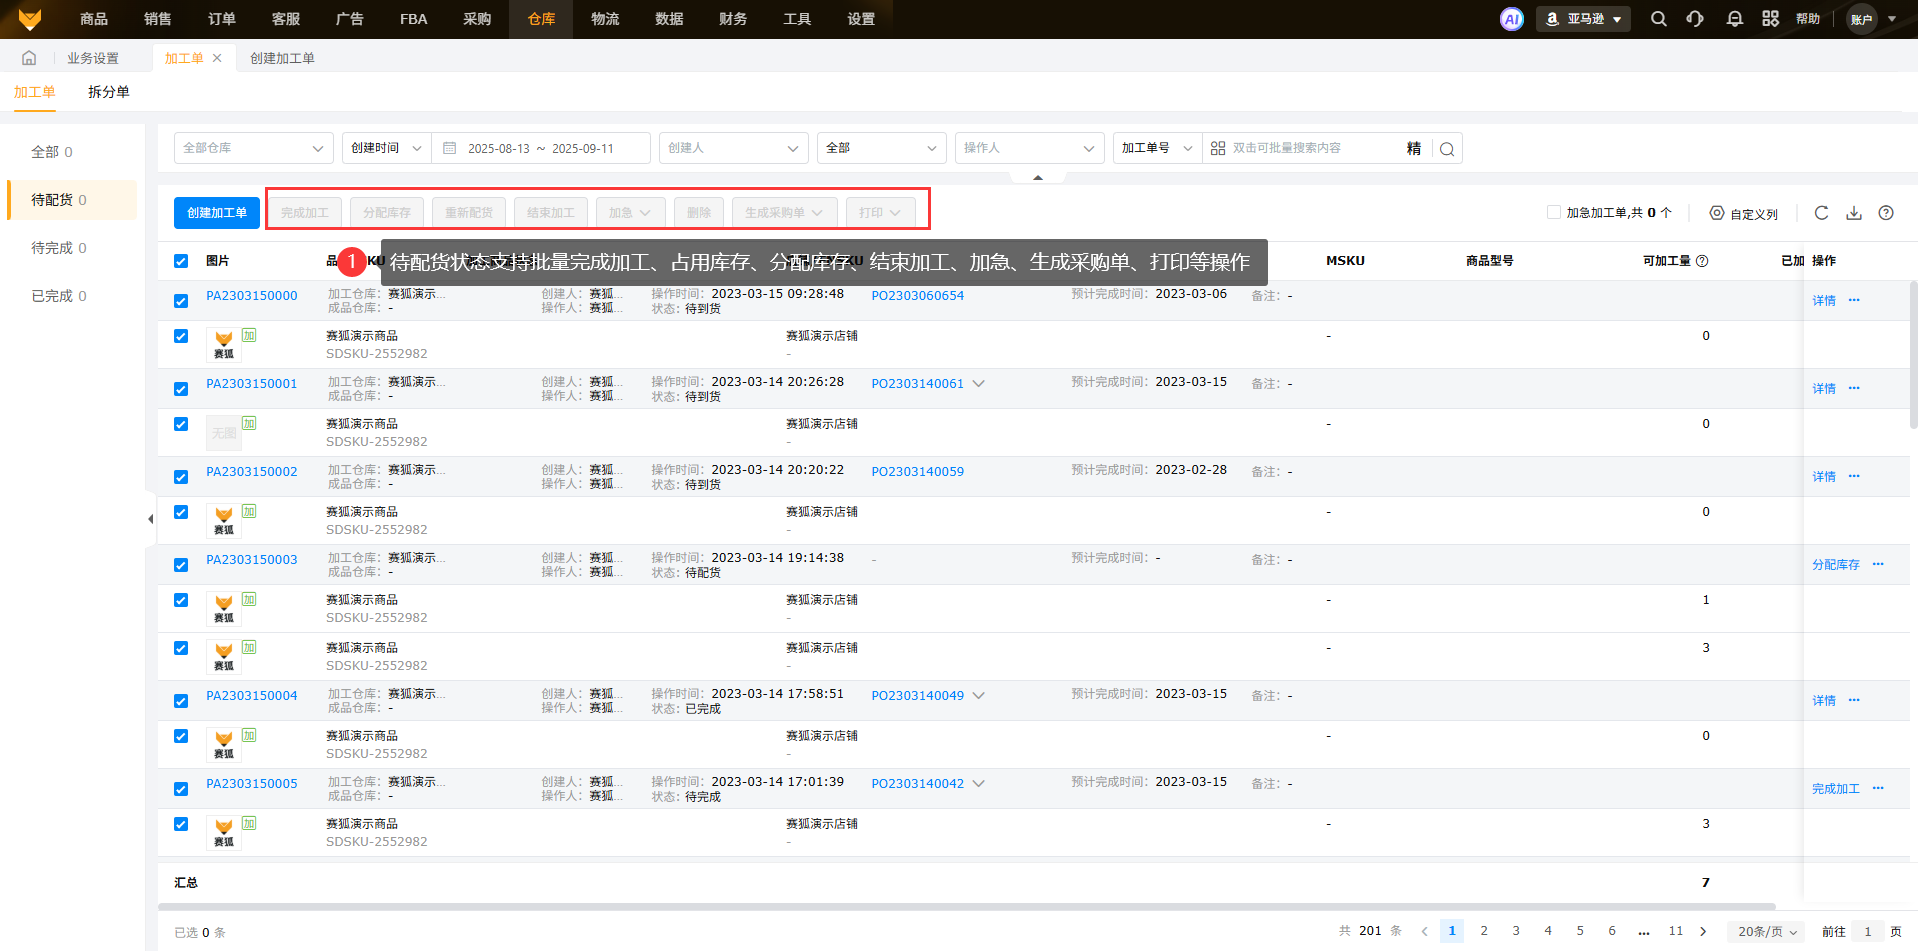The height and width of the screenshot is (951, 1918).
Task: Open the 物流 menu in top navigation
Action: 605,19
